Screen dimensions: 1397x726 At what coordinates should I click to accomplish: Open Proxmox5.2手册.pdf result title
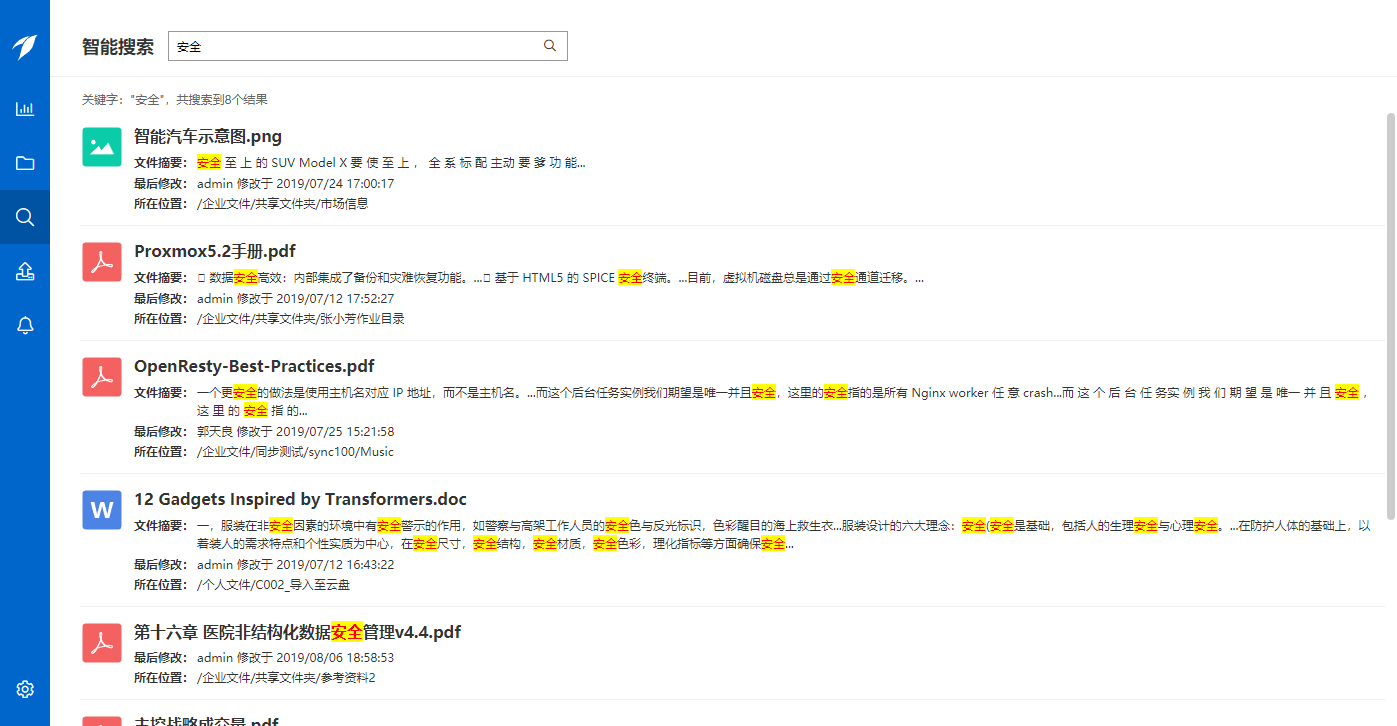[215, 252]
